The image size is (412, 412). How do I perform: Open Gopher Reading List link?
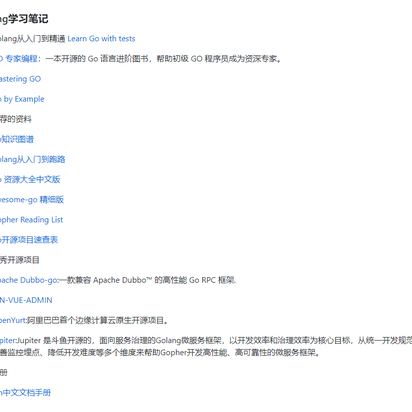click(31, 220)
